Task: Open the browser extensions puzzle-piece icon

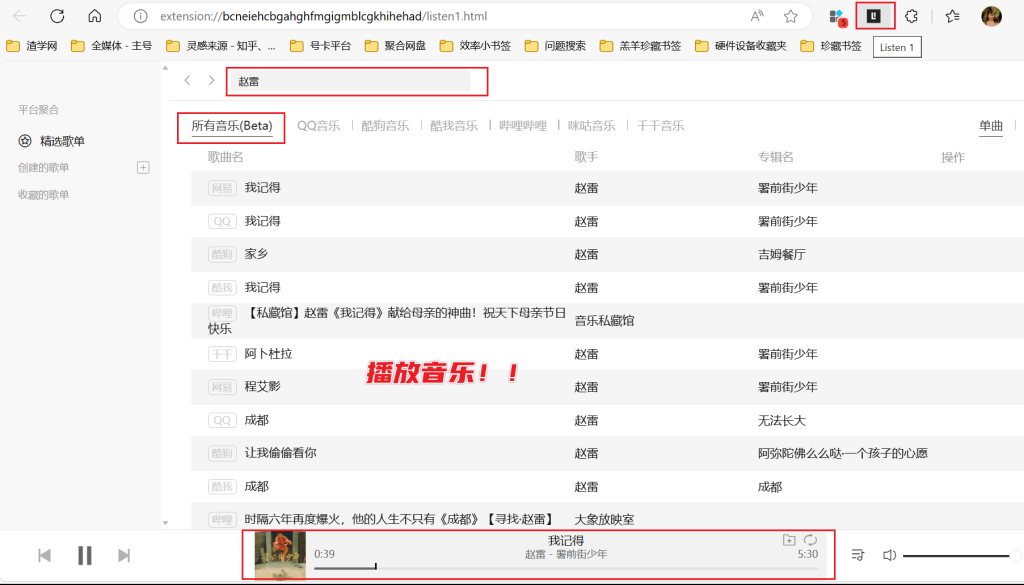Action: (x=911, y=16)
